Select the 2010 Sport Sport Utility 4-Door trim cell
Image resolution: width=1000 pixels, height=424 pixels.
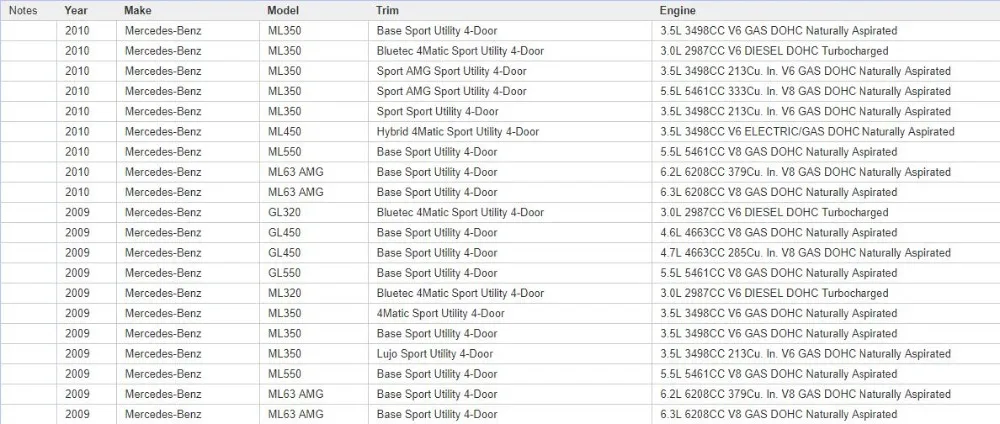point(510,112)
